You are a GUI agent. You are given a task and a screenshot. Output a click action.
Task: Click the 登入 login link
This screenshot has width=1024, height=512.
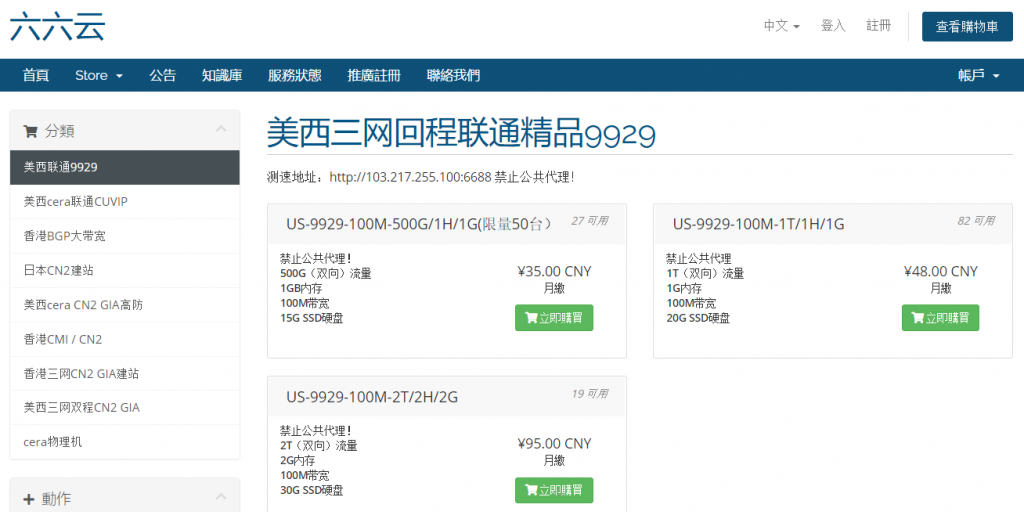(833, 26)
